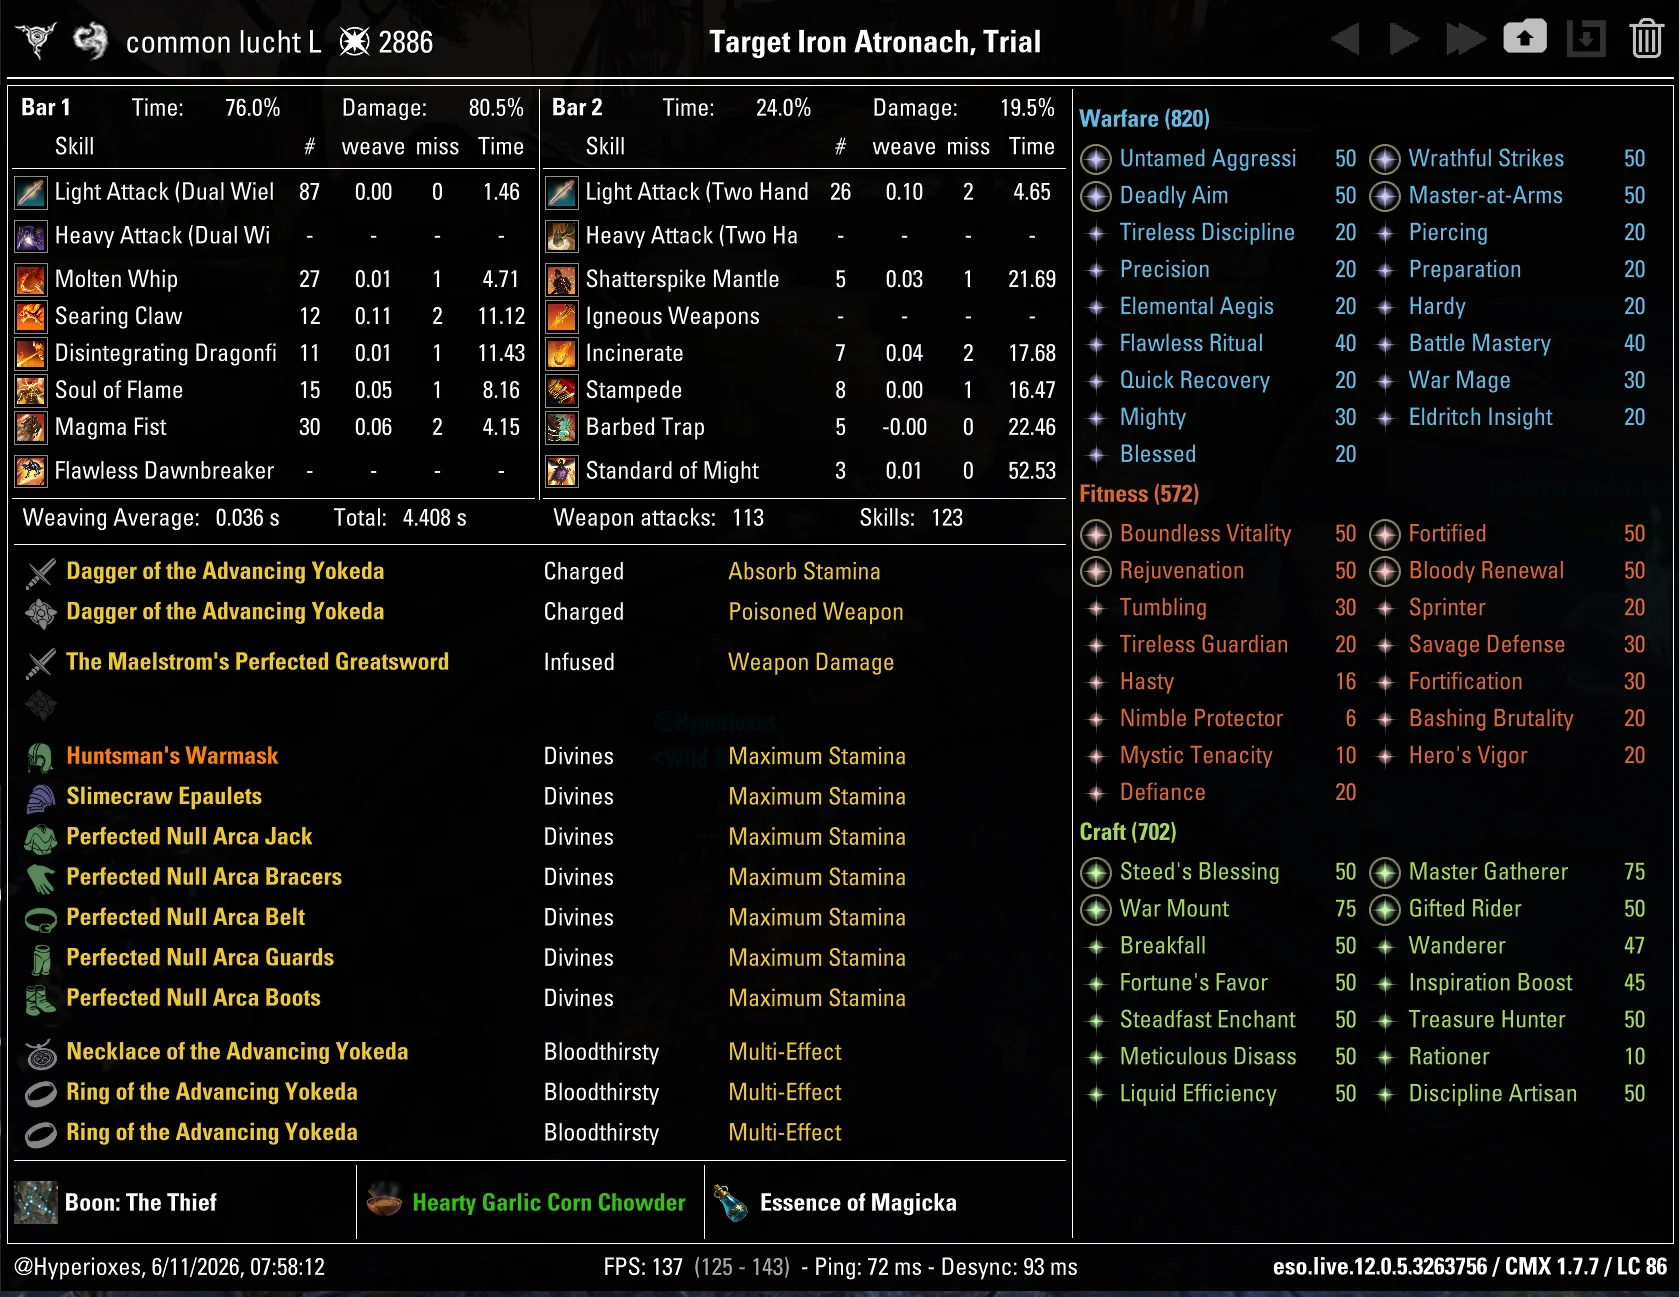
Task: Click Hearty Garlic Corn Chowder link
Action: 549,1203
